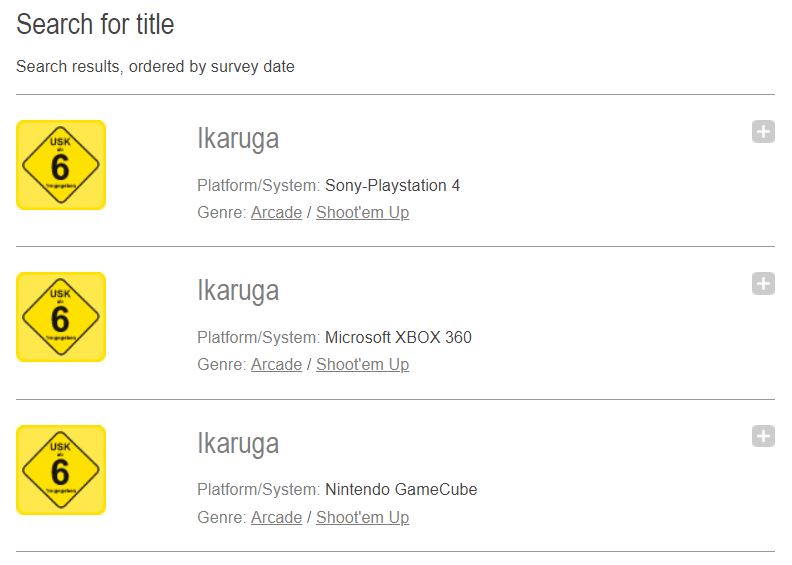792x565 pixels.
Task: Click the Ikaruga title for Playstation 4
Action: [x=238, y=139]
